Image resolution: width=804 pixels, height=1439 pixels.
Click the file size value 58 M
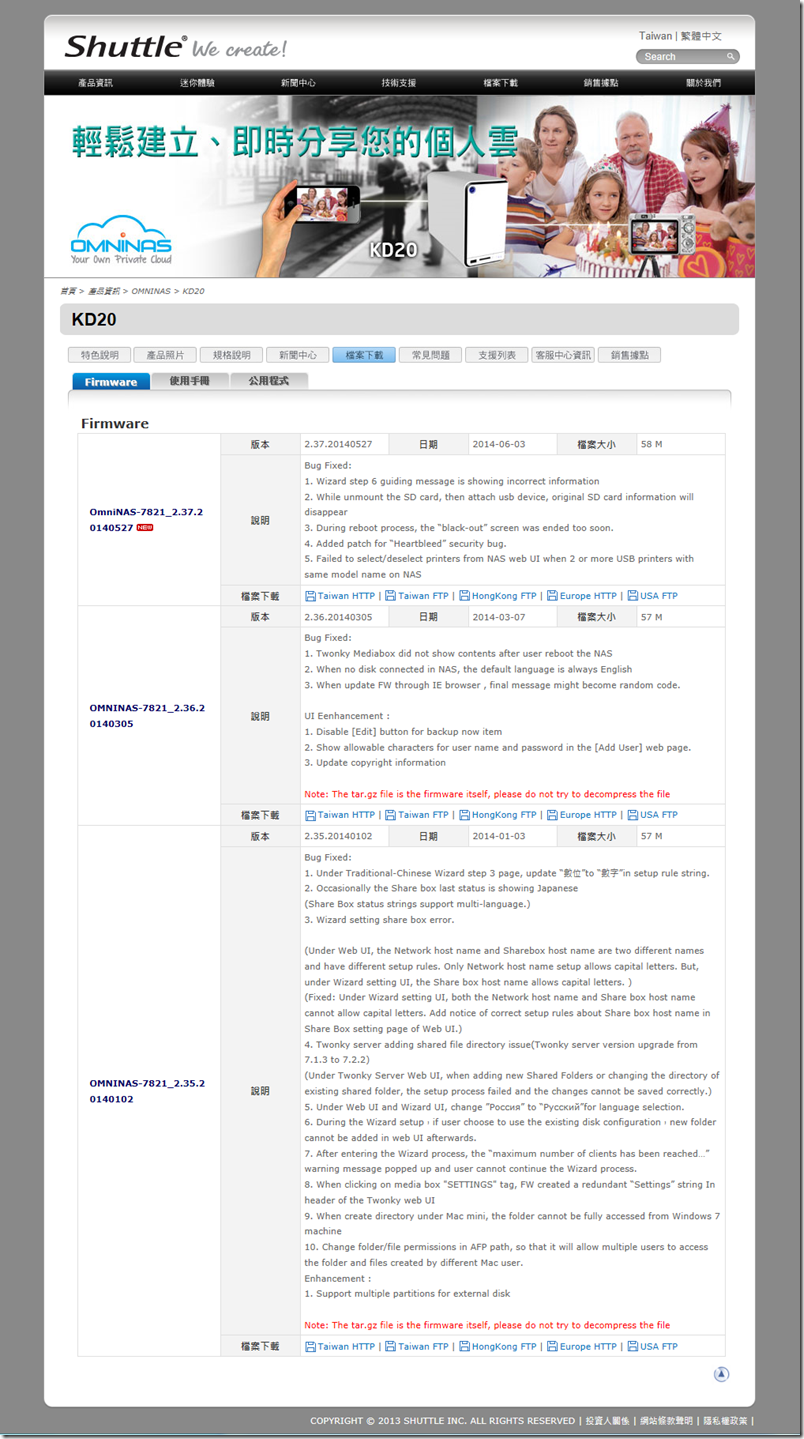click(652, 444)
